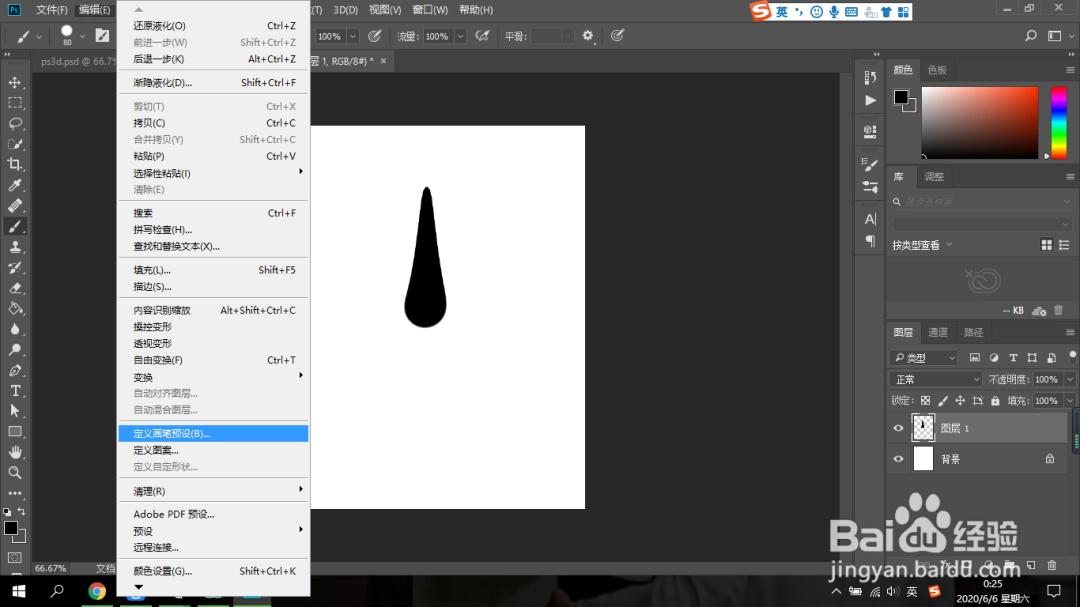
Task: Delete layer with trash icon
Action: coord(1052,565)
